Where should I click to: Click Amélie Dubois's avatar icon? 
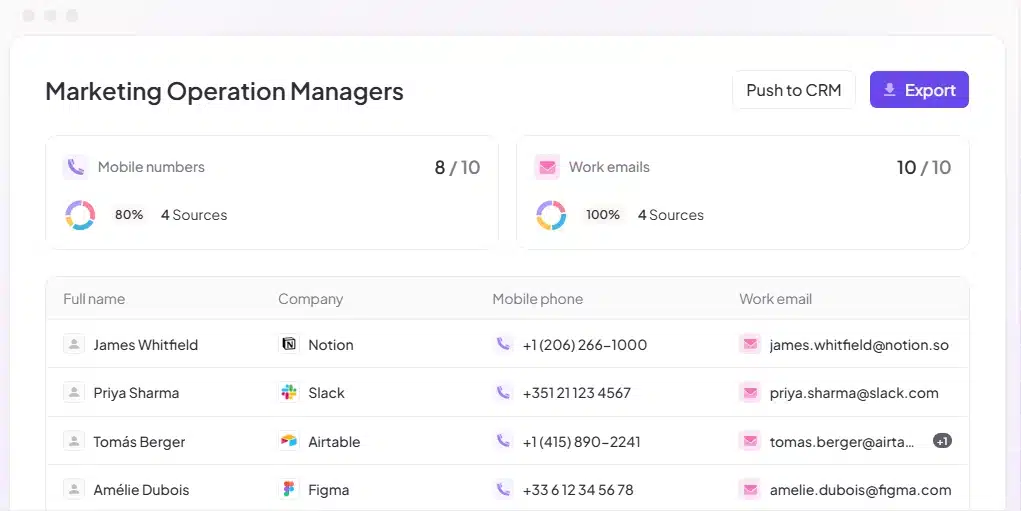(74, 489)
